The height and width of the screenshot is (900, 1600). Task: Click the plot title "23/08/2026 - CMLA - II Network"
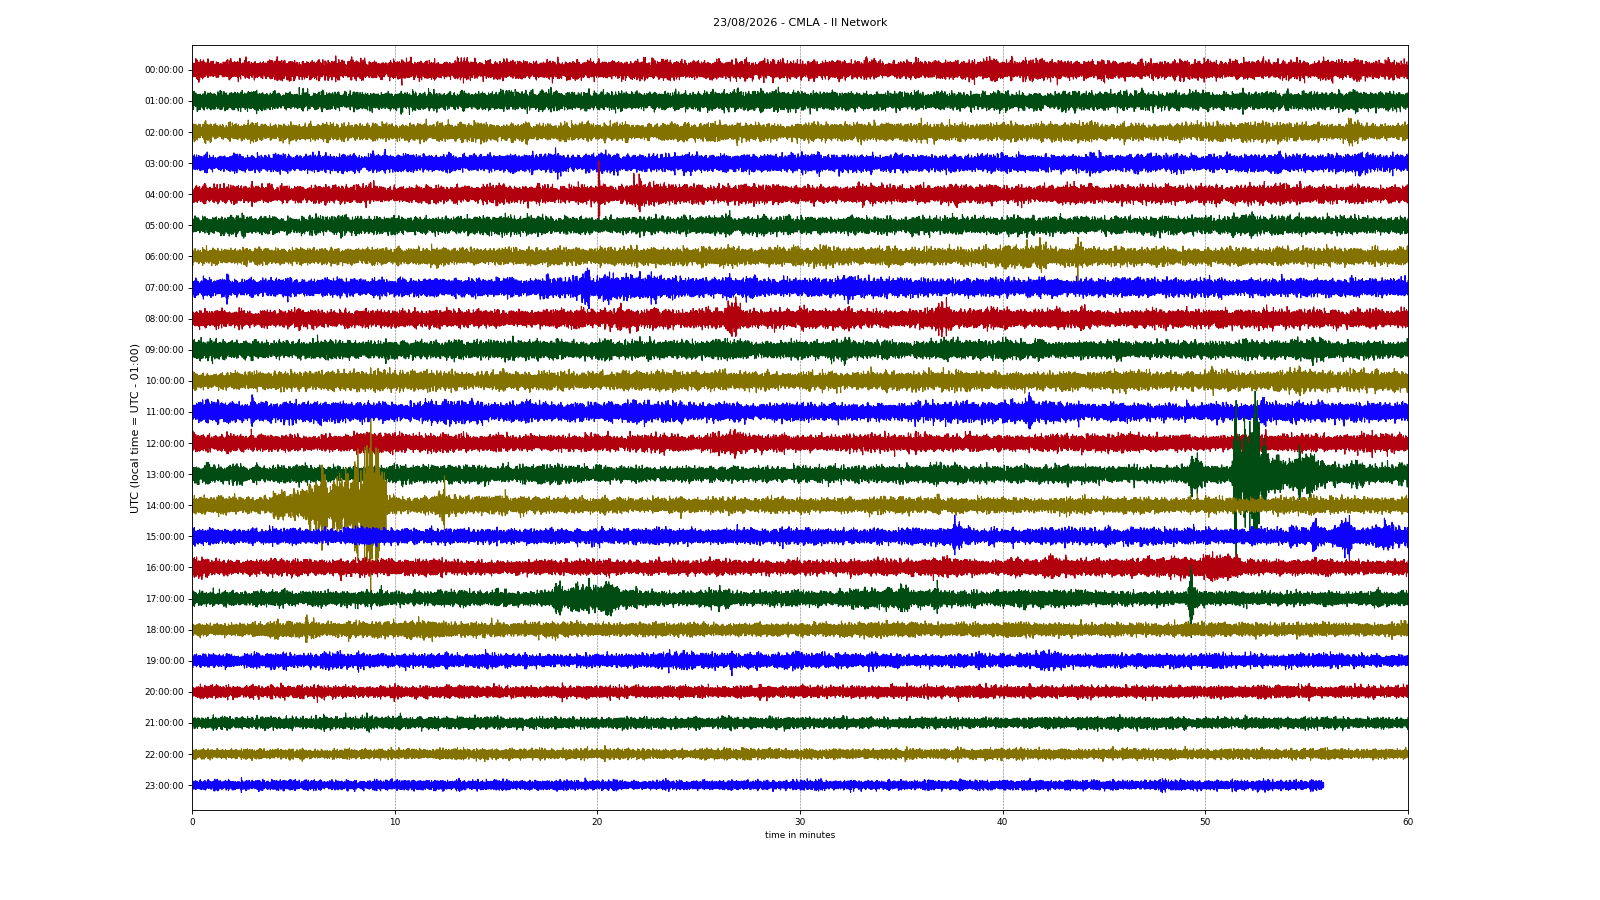pyautogui.click(x=800, y=23)
